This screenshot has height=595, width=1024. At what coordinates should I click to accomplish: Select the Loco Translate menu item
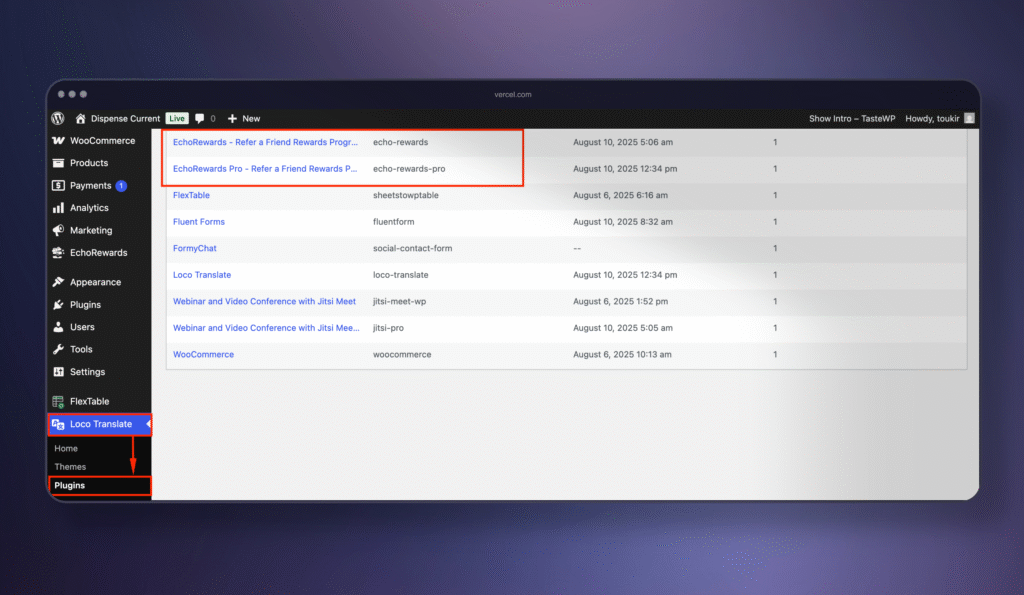(x=101, y=424)
